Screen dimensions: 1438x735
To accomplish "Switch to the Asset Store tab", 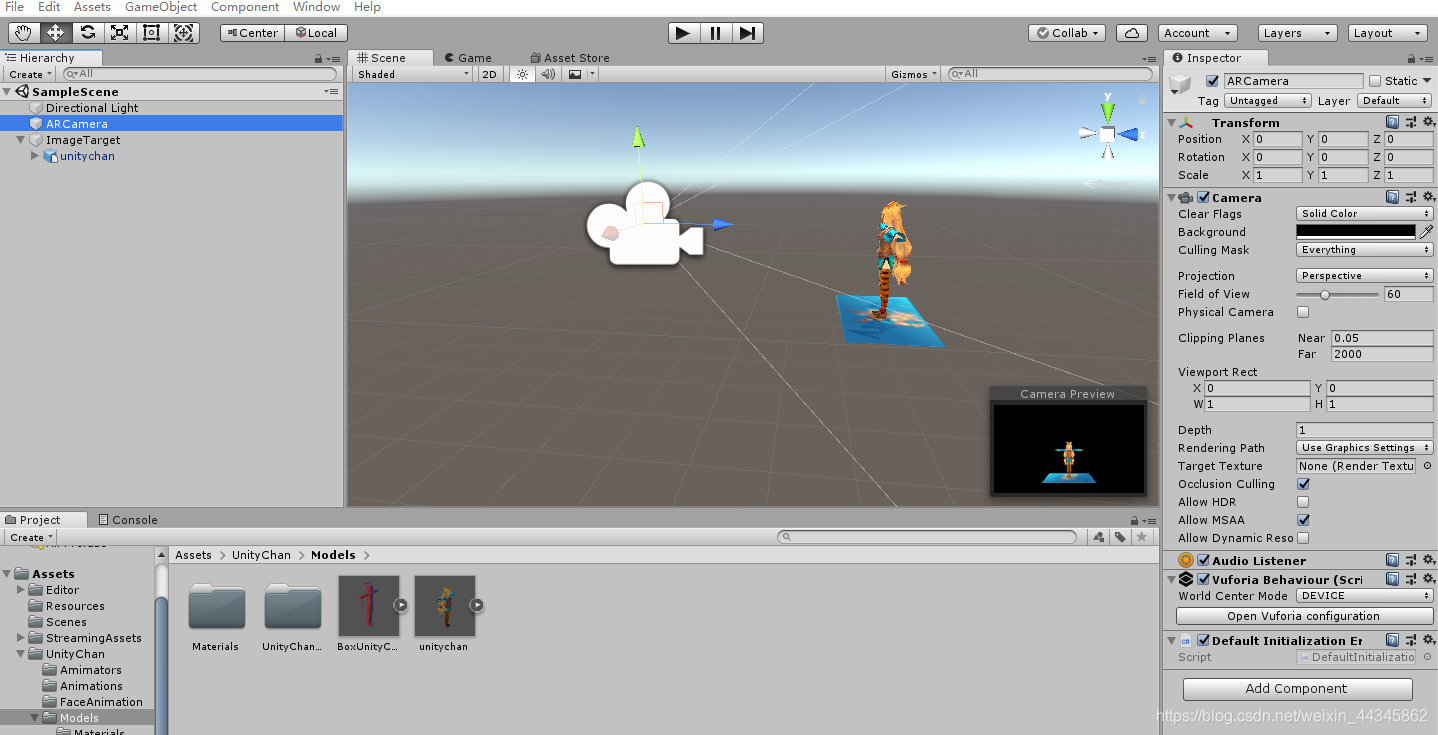I will pyautogui.click(x=568, y=58).
